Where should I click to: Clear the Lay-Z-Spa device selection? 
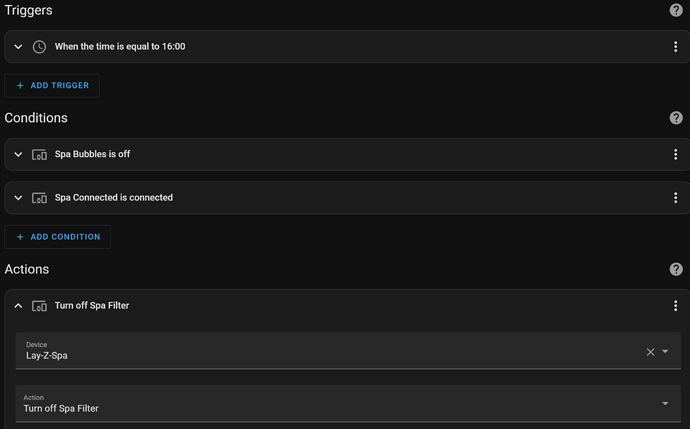pyautogui.click(x=650, y=352)
